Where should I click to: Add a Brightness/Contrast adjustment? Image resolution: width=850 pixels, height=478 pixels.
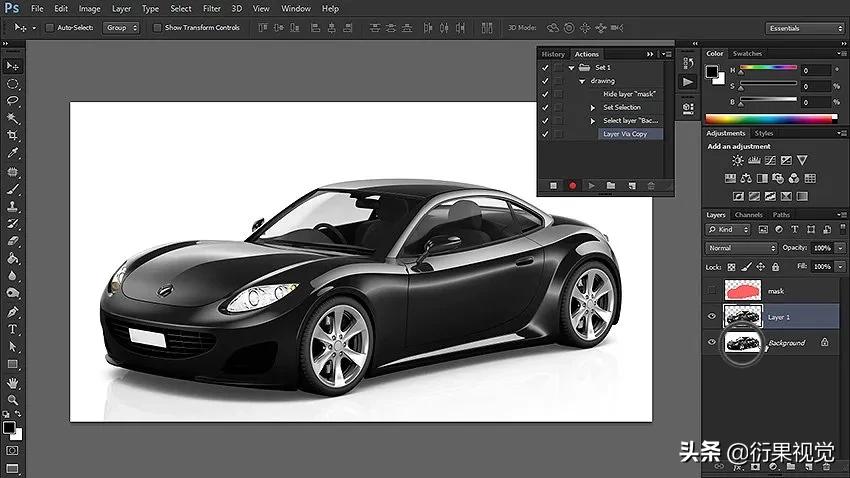click(x=738, y=160)
